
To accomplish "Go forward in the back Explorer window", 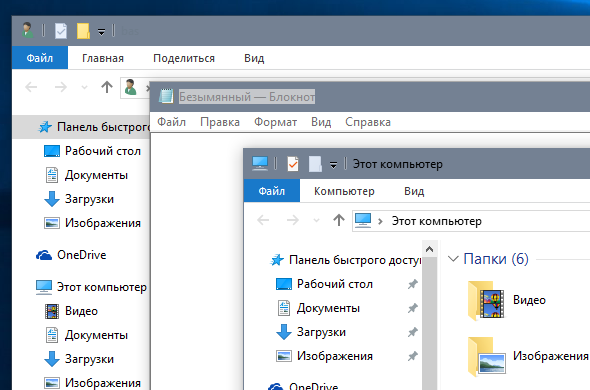I will [x=61, y=87].
